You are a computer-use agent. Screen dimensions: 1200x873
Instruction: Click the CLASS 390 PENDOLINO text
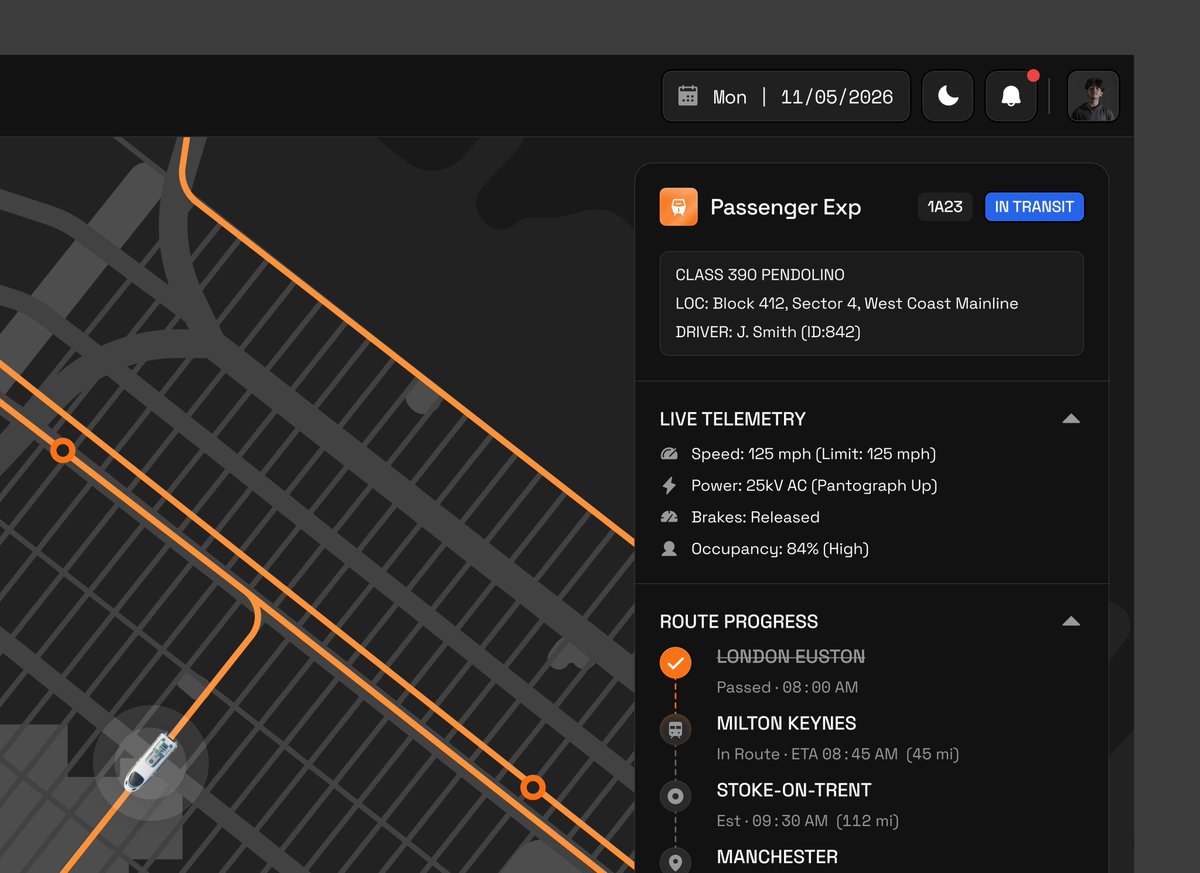pos(760,275)
